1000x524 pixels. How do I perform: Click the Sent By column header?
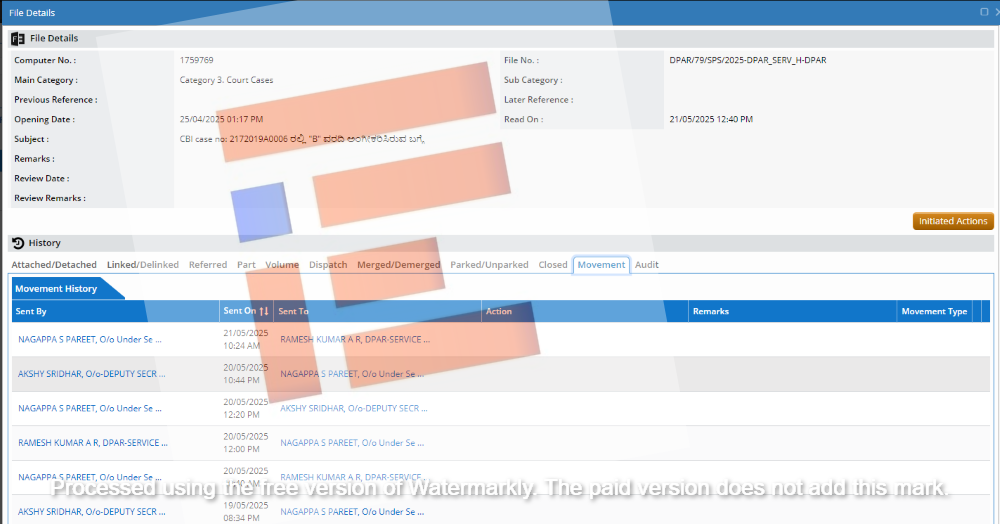[31, 312]
